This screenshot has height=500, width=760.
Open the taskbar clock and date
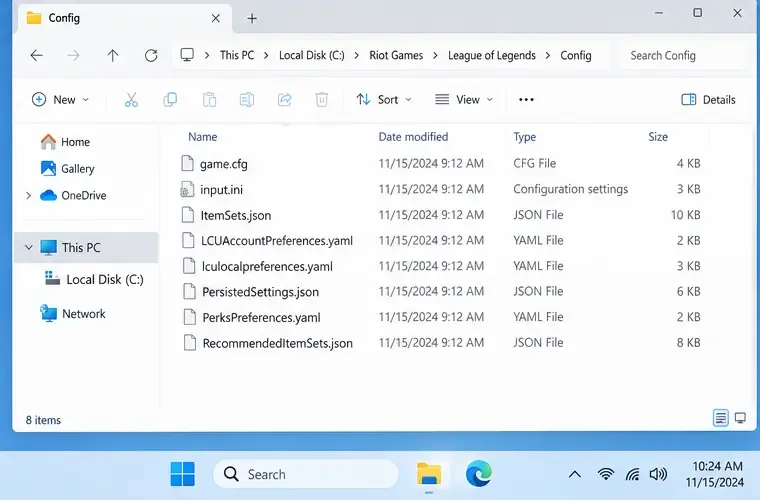(715, 474)
